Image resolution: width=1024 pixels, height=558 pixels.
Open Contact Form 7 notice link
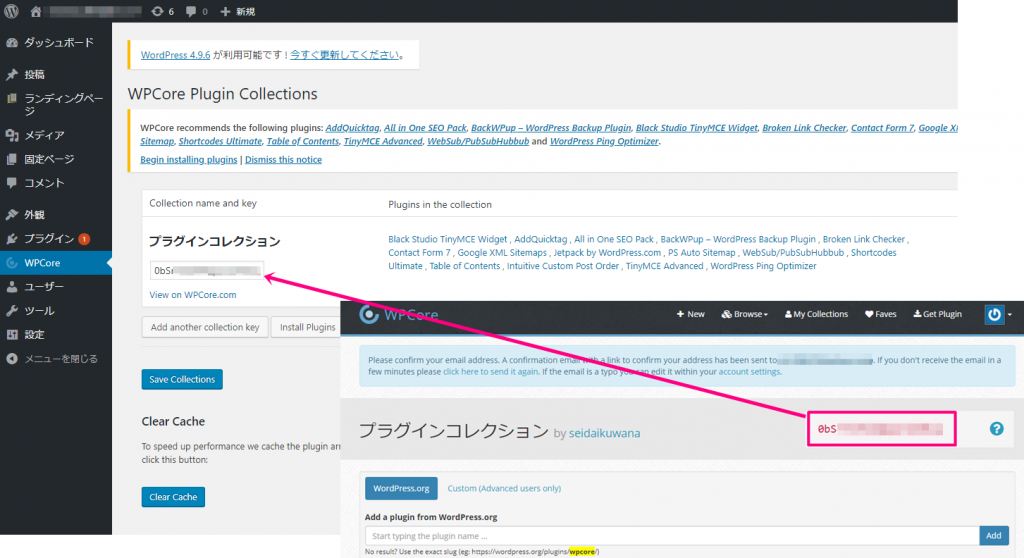coord(882,128)
